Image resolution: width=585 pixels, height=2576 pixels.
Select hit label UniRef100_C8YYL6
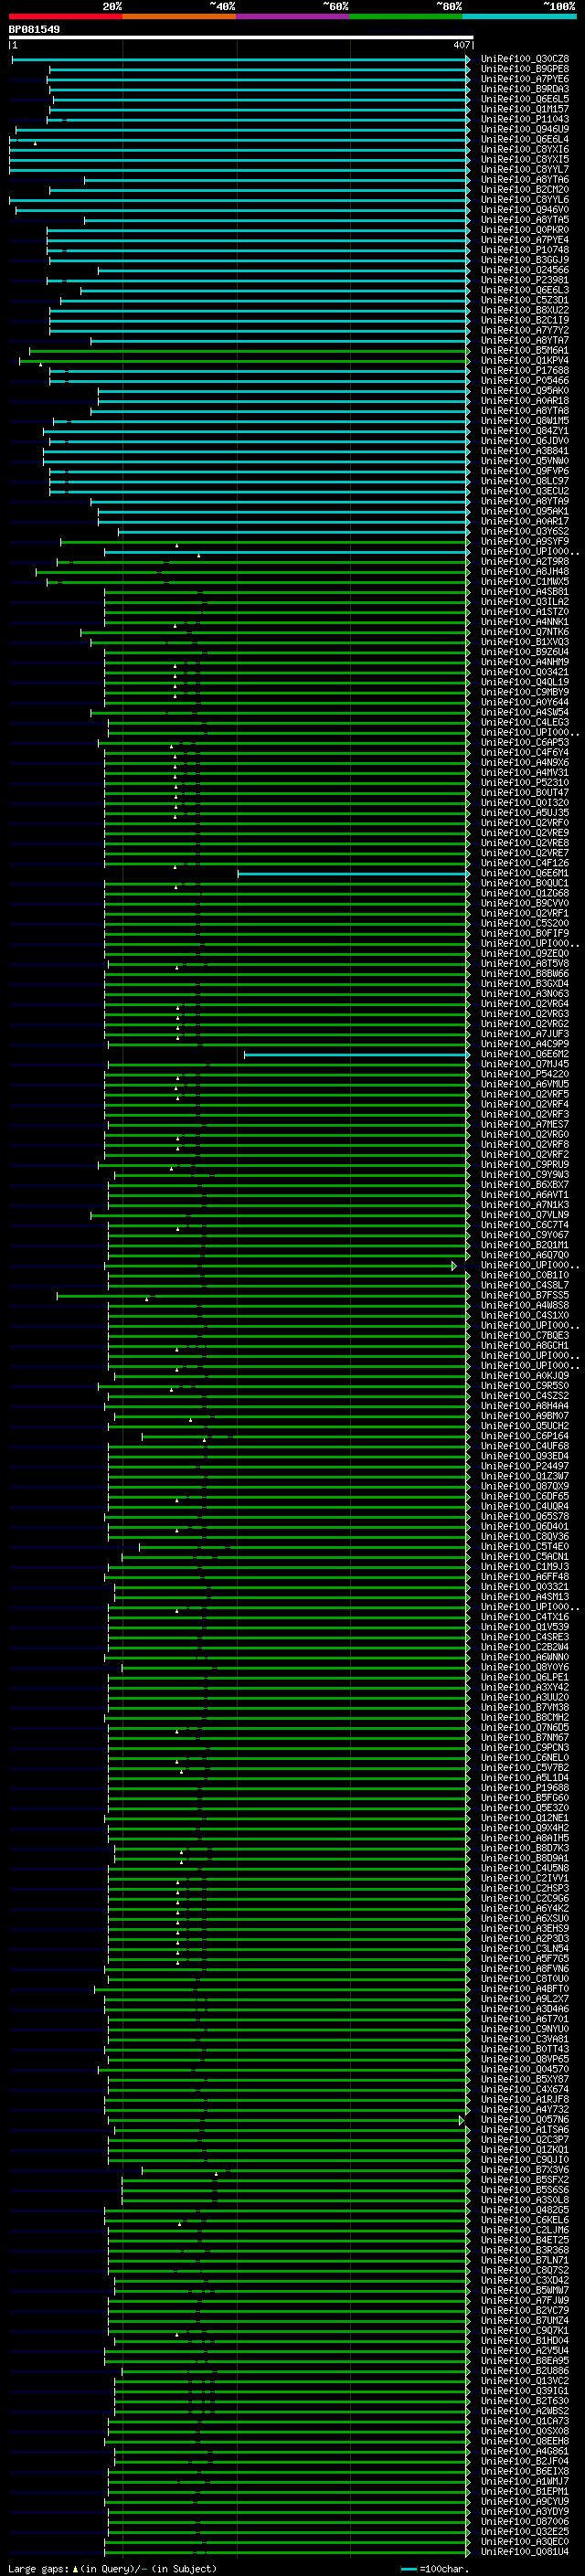525,199
